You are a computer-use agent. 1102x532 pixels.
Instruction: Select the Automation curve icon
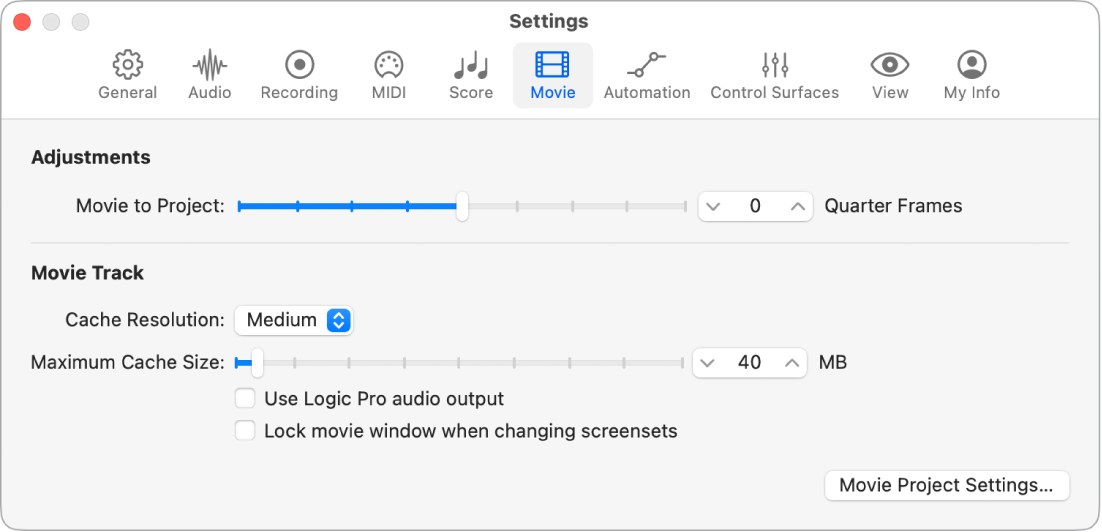646,66
